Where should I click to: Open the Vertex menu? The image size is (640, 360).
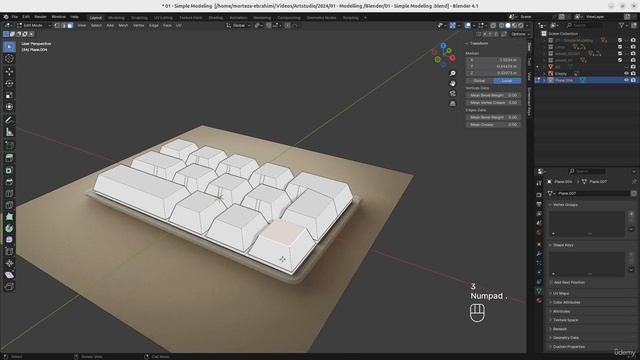click(x=138, y=25)
